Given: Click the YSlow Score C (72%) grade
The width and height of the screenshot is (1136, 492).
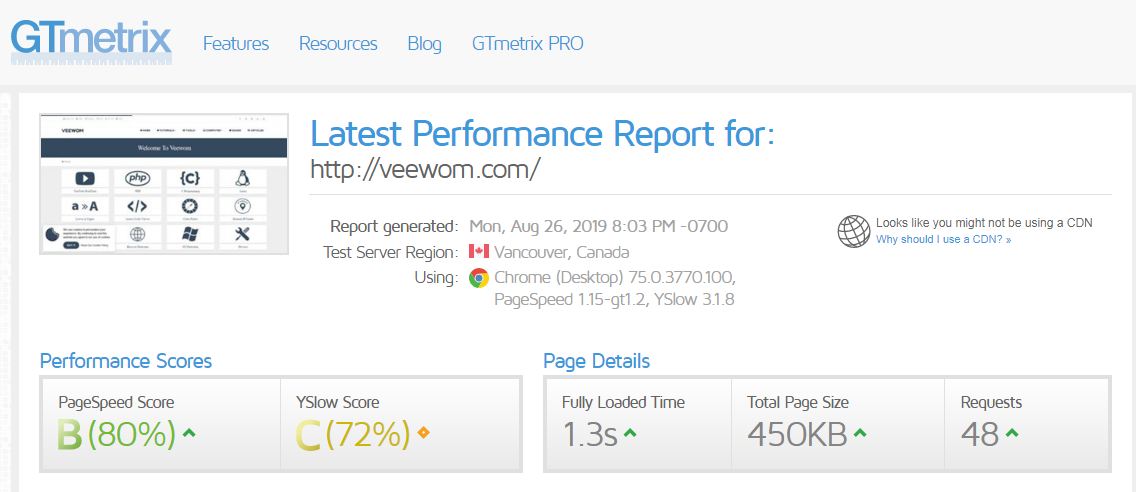Looking at the screenshot, I should (x=354, y=435).
